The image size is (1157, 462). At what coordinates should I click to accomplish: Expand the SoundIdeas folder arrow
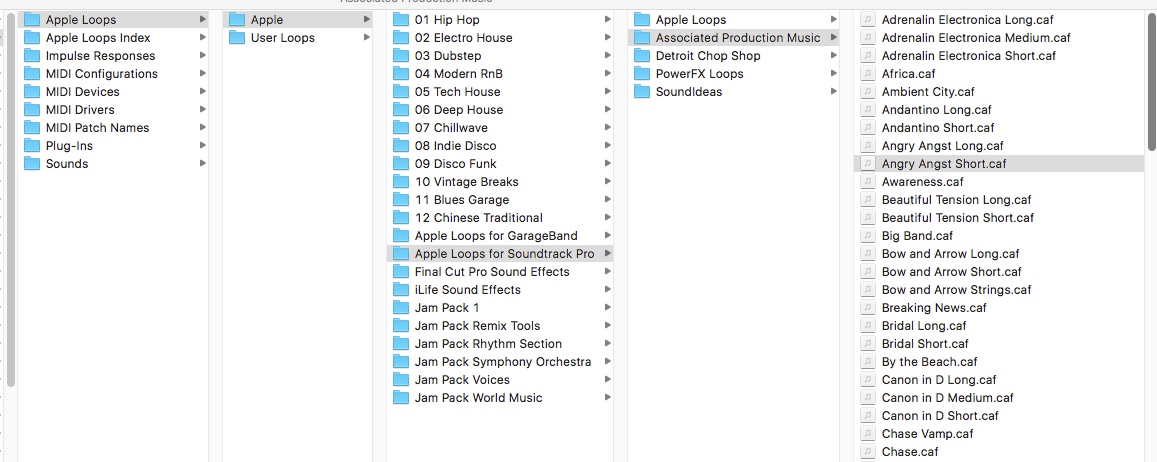[x=834, y=92]
